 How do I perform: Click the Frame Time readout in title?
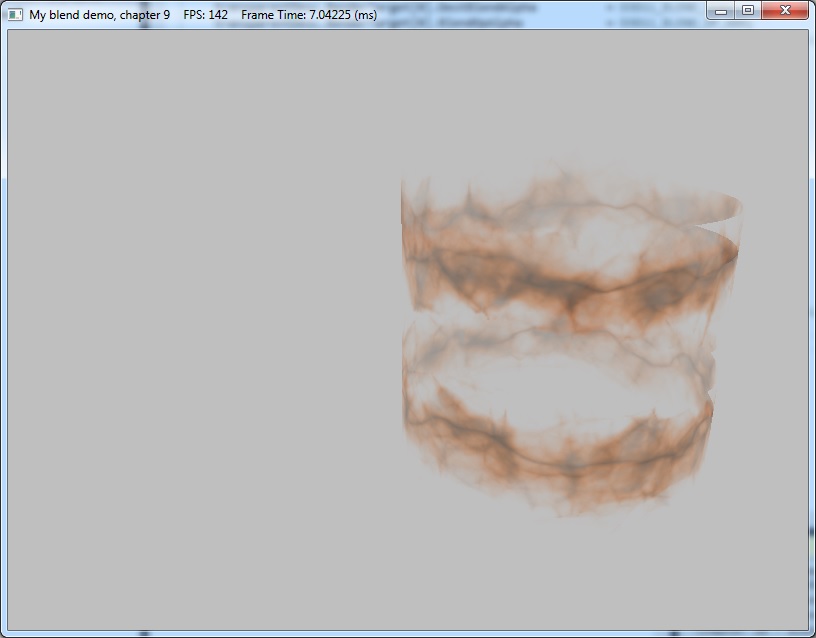pos(309,15)
